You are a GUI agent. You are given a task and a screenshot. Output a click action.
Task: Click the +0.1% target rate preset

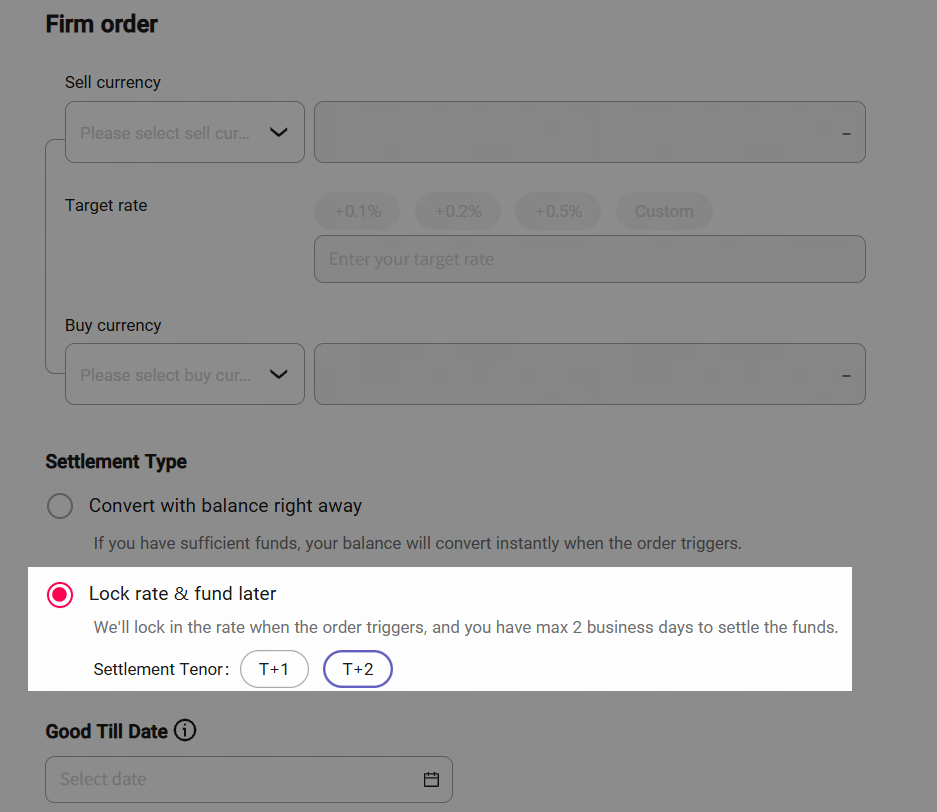click(357, 211)
